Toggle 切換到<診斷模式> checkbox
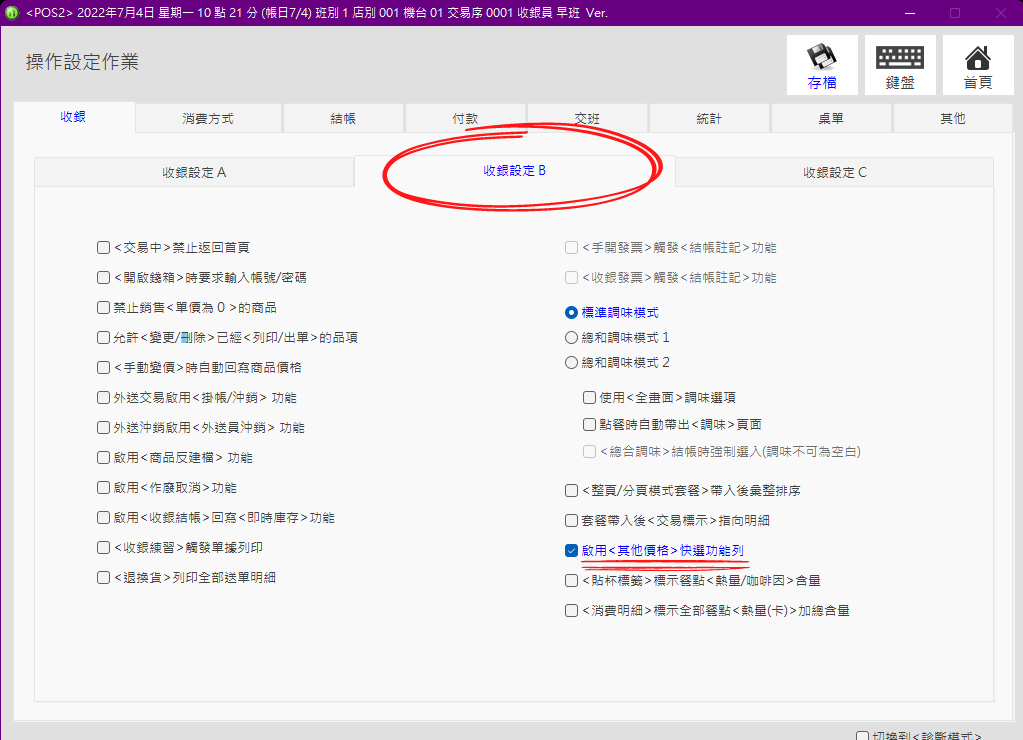The width and height of the screenshot is (1023, 740). point(862,736)
